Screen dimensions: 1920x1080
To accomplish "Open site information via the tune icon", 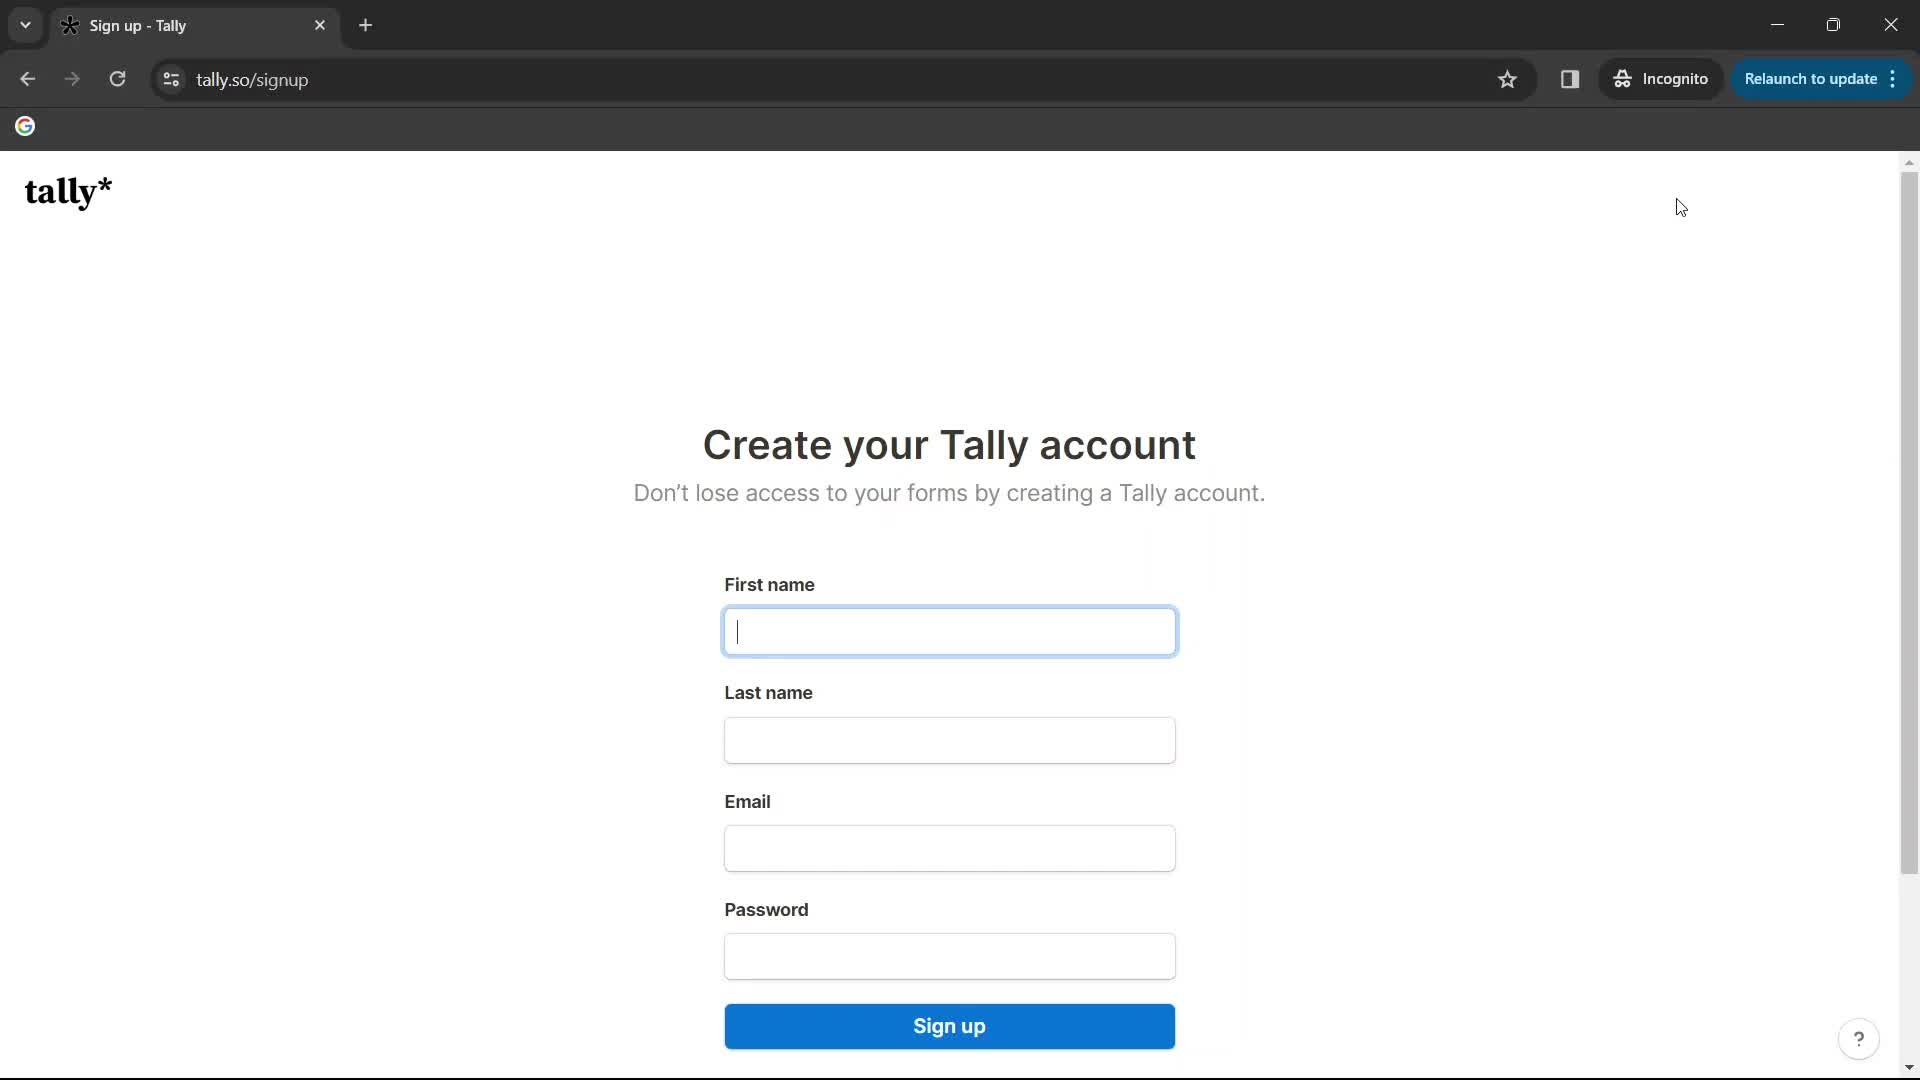I will click(170, 79).
